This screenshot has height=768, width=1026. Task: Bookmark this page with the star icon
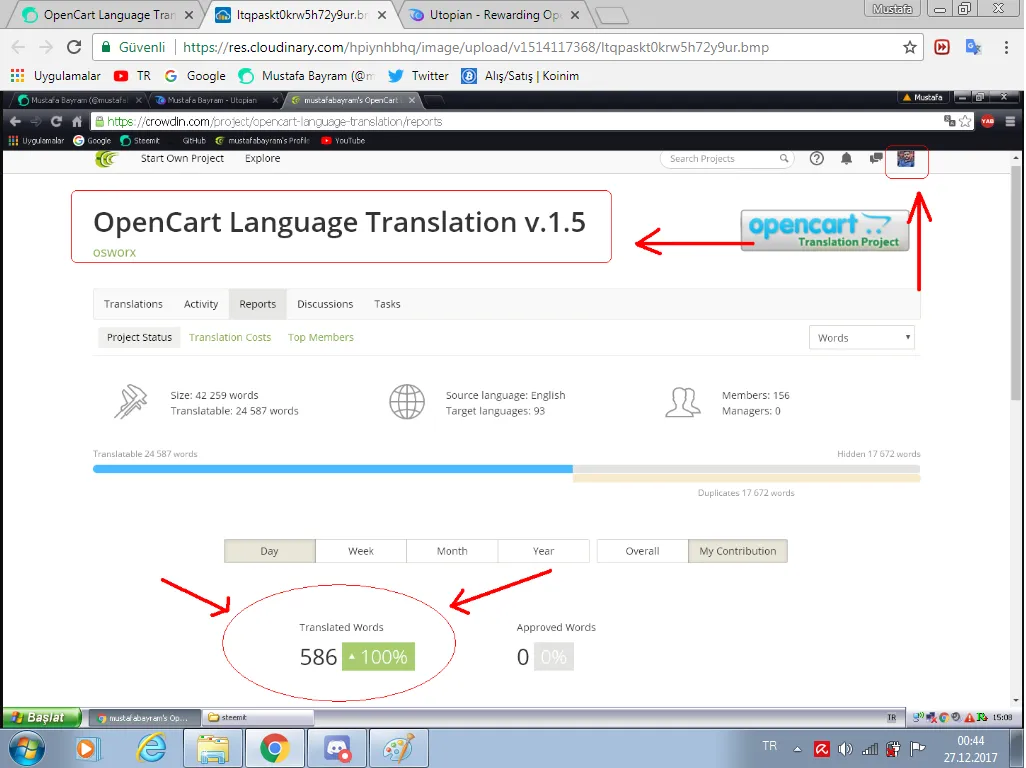click(x=910, y=47)
